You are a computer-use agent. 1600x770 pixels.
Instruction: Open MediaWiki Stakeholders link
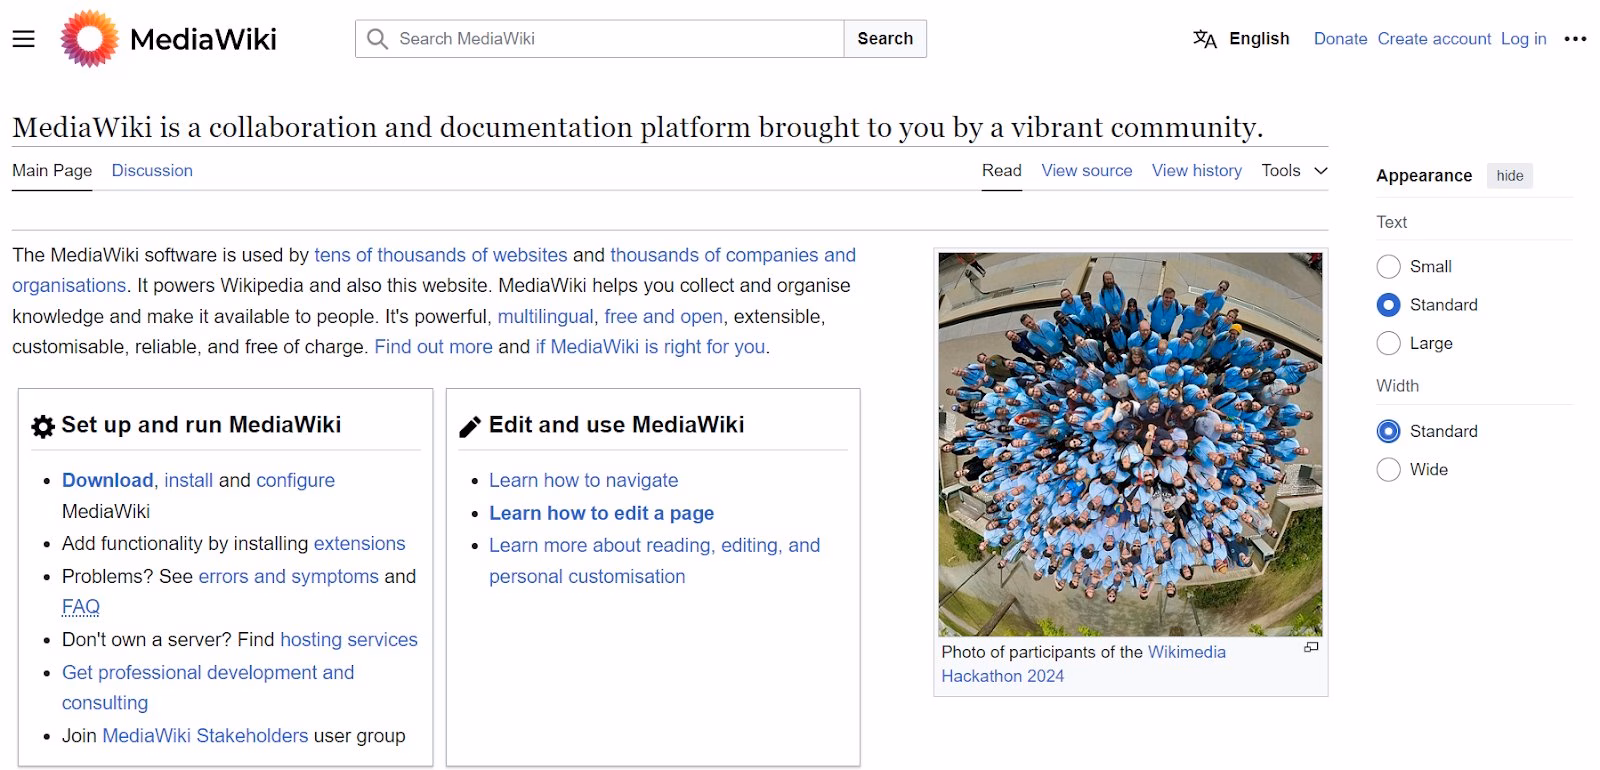coord(205,736)
